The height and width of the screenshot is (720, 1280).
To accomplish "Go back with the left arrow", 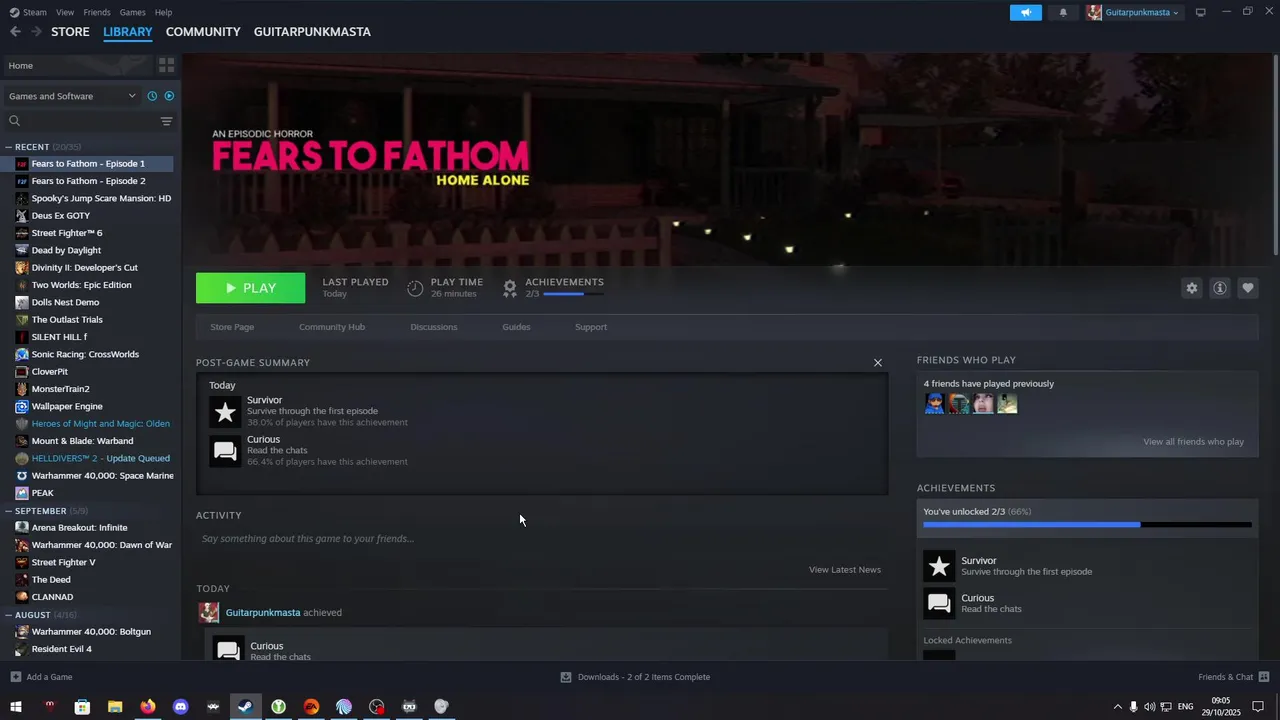I will point(15,32).
